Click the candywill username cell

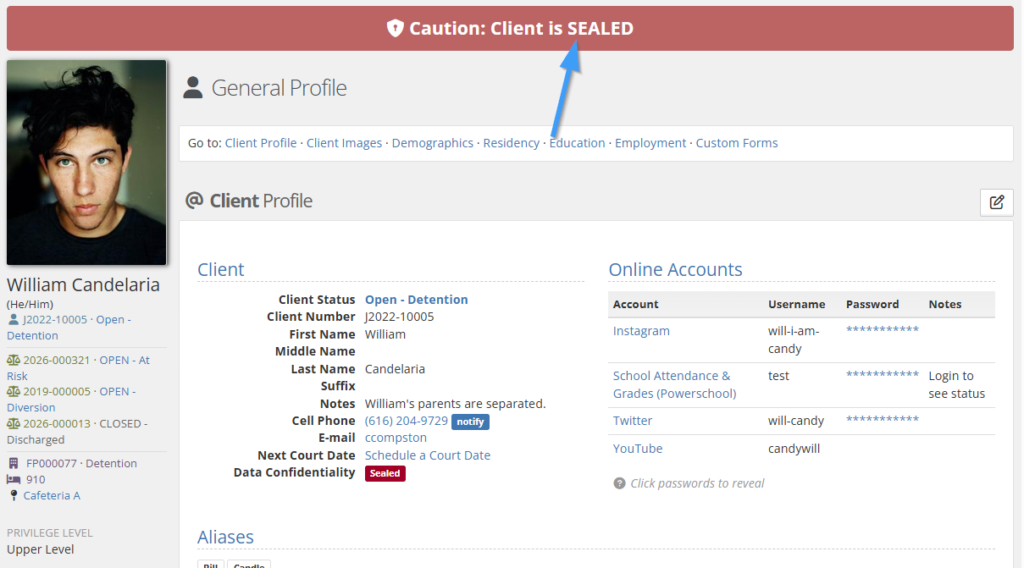pos(794,449)
